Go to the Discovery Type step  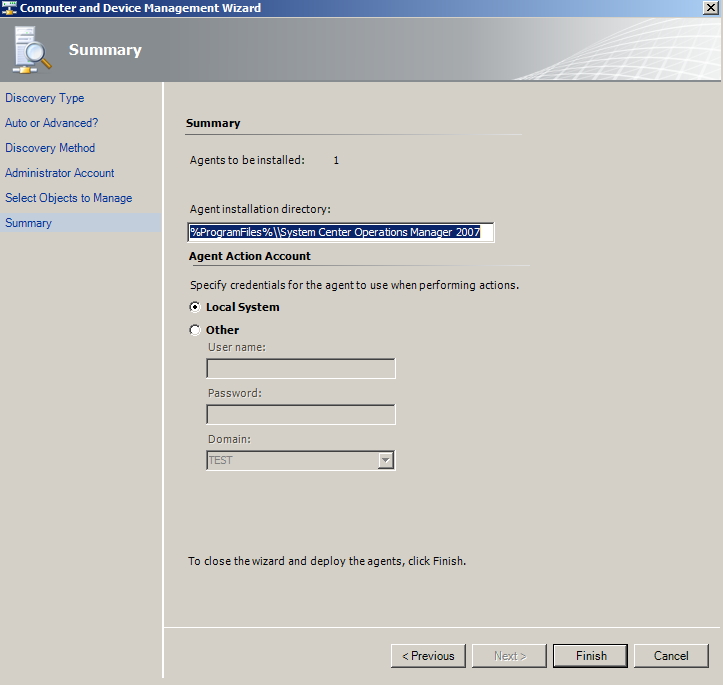click(x=45, y=98)
